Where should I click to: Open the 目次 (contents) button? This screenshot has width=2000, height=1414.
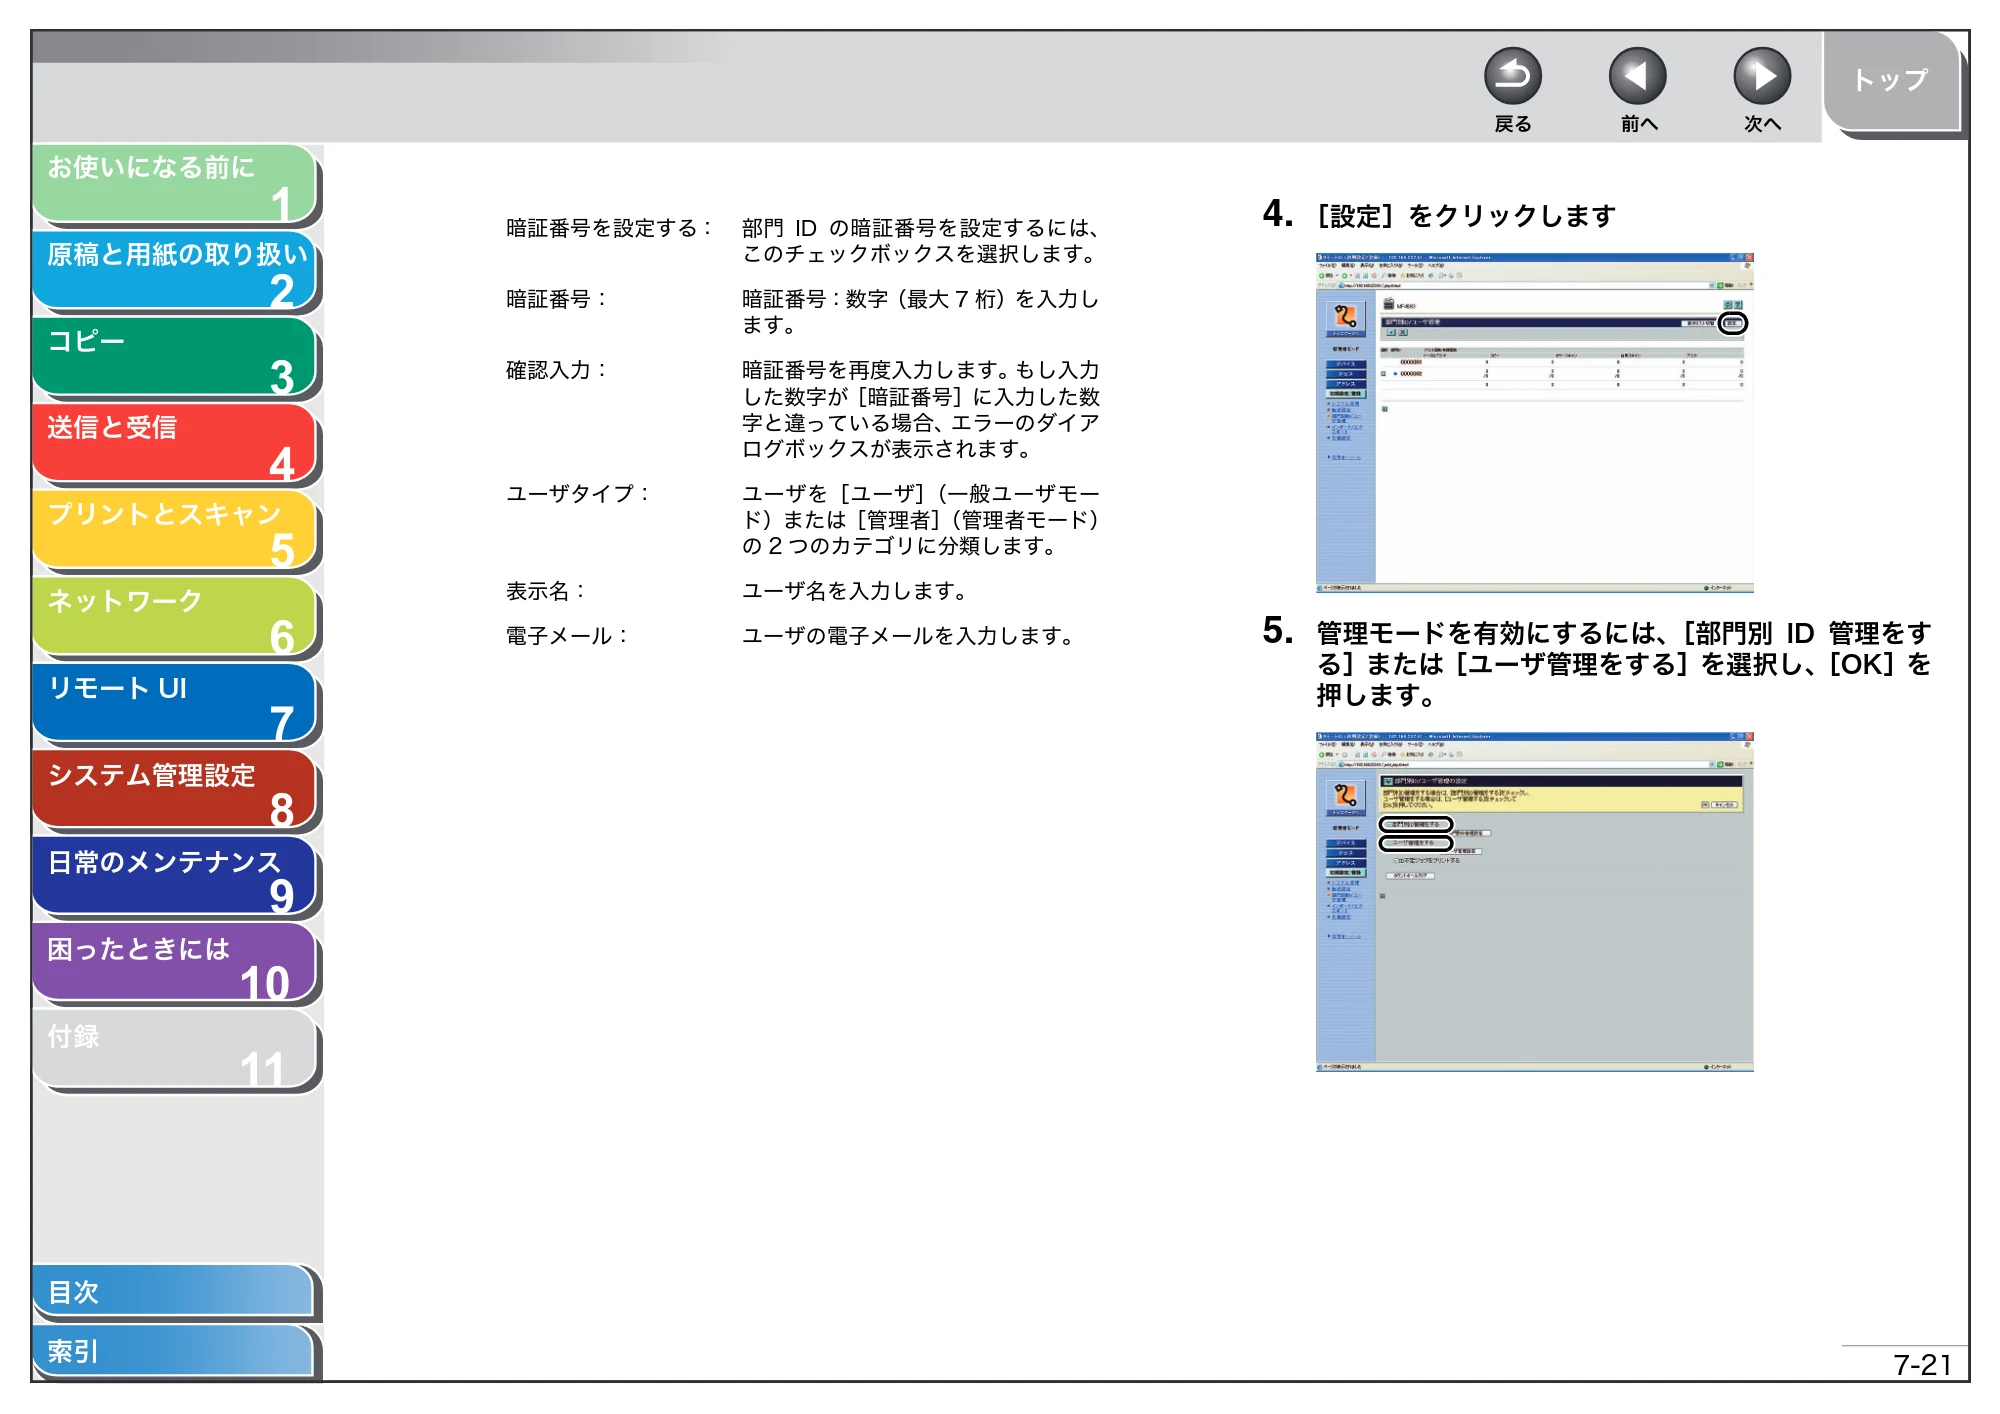(x=173, y=1292)
